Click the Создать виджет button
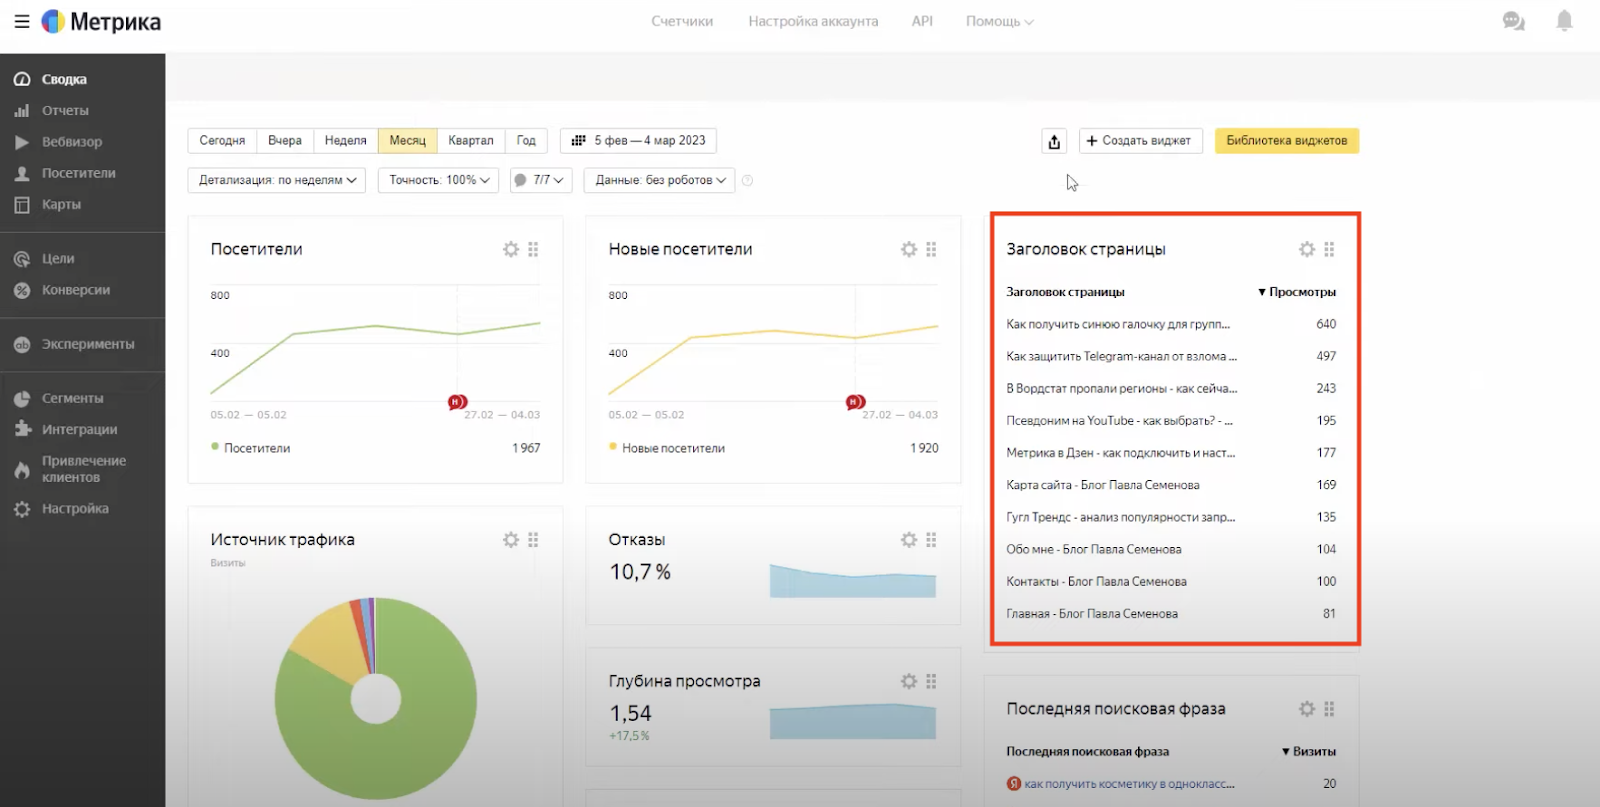The width and height of the screenshot is (1600, 807). [x=1139, y=141]
